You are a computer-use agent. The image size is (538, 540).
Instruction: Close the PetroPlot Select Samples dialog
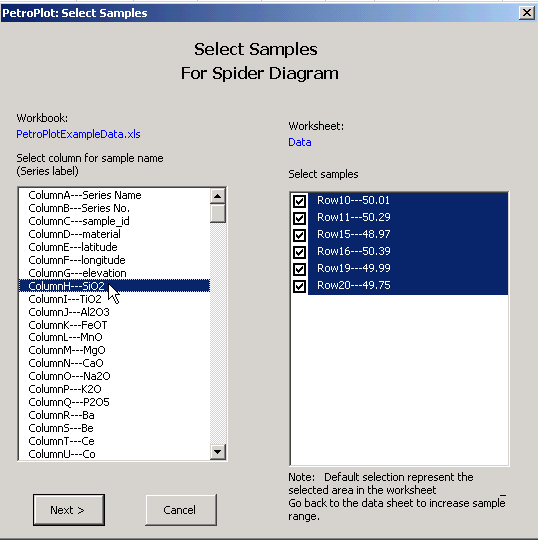click(x=527, y=13)
